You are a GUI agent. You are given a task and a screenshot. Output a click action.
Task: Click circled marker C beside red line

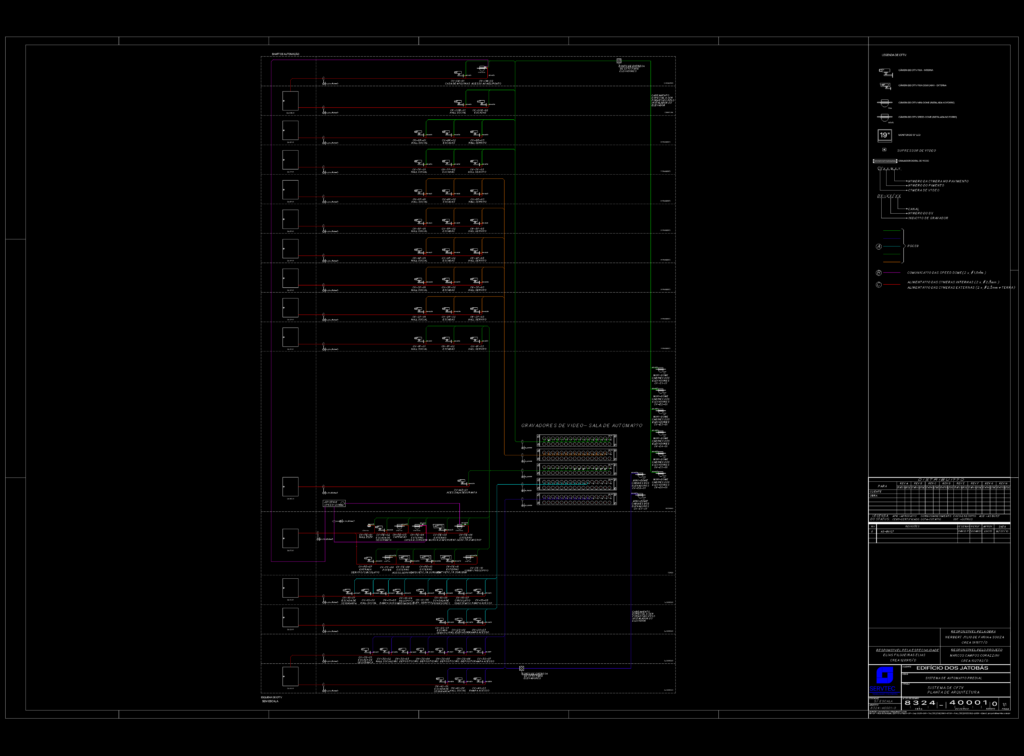[x=878, y=284]
